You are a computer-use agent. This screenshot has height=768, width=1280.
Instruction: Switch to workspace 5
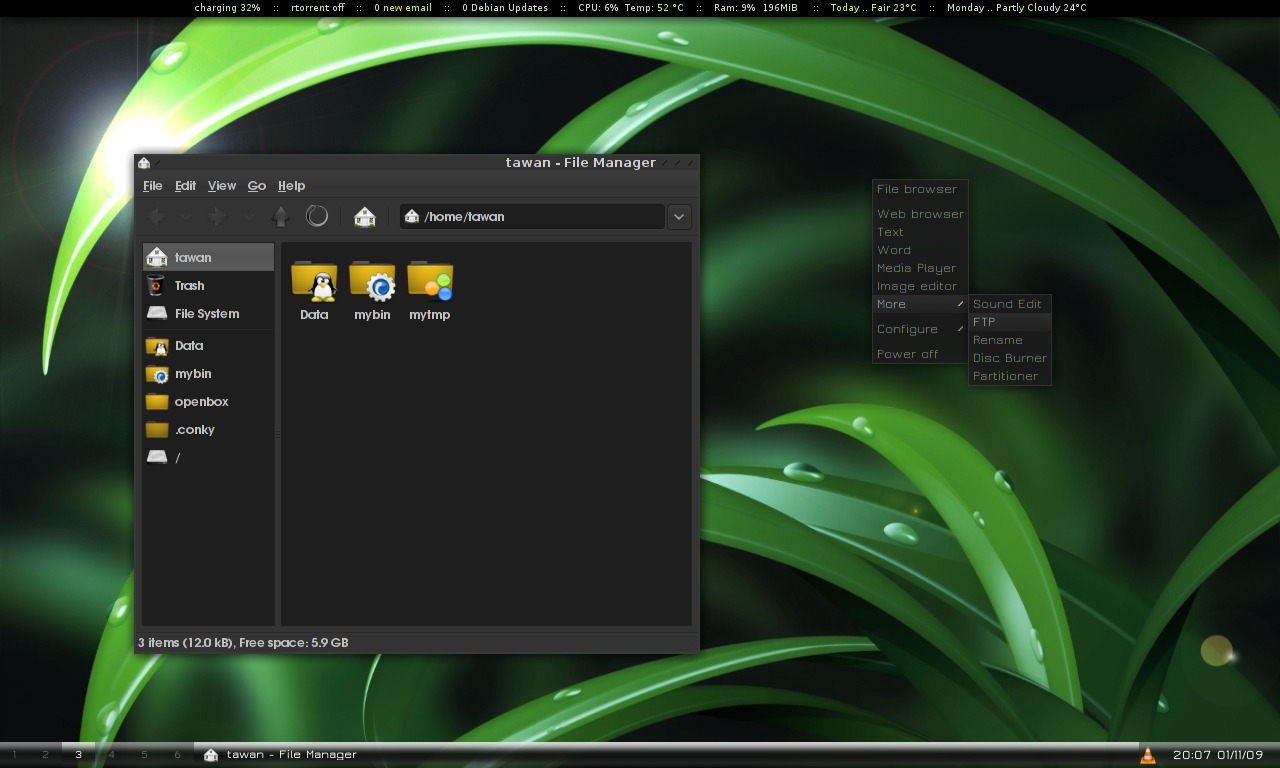point(144,755)
